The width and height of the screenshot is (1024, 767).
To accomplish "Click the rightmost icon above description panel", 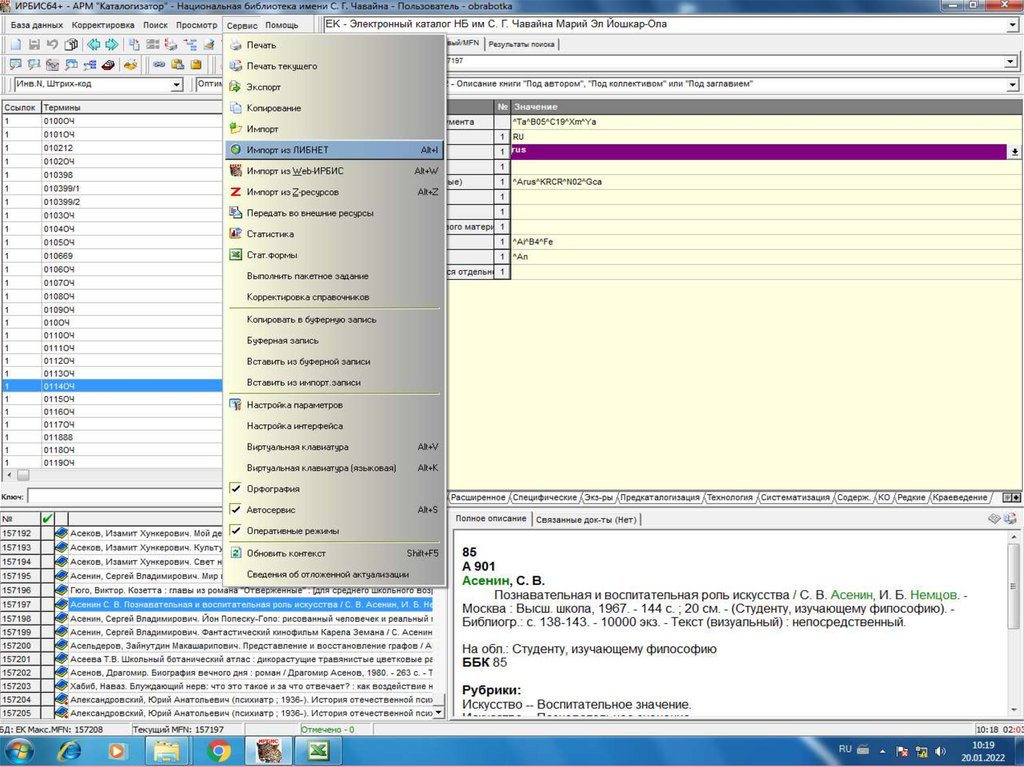I will point(1010,518).
